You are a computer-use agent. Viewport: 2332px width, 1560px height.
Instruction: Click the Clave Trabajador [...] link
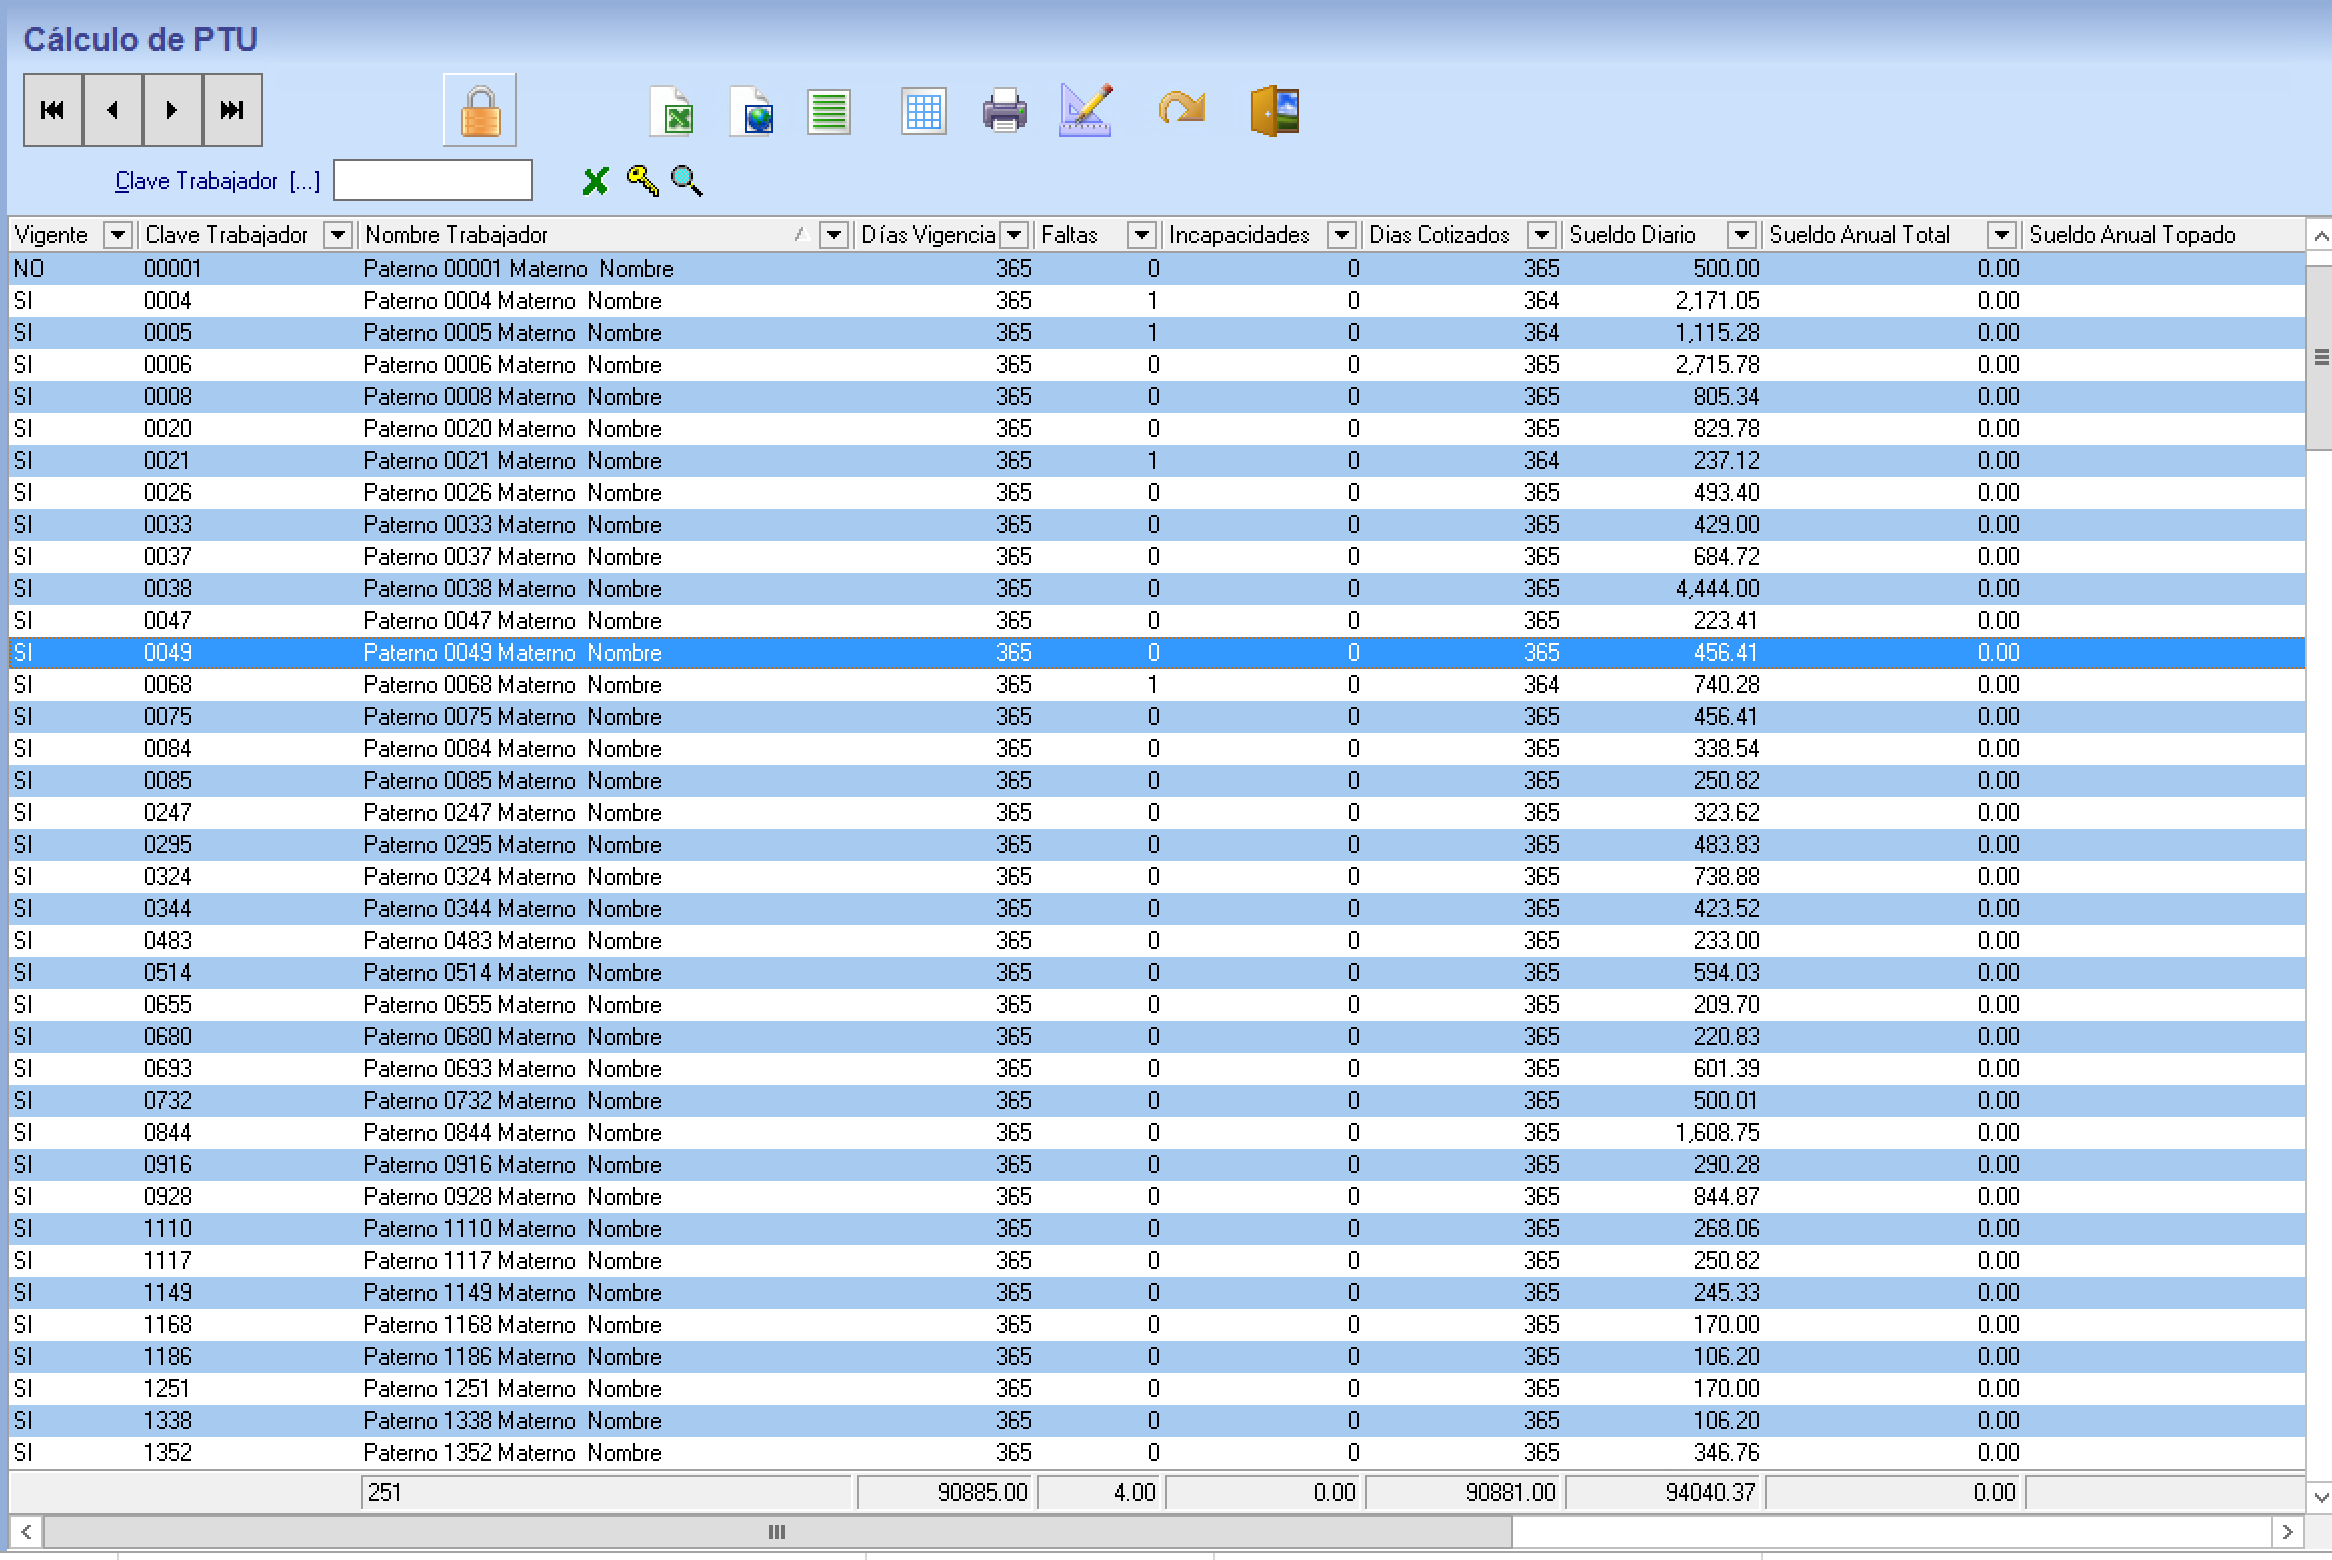coord(217,181)
